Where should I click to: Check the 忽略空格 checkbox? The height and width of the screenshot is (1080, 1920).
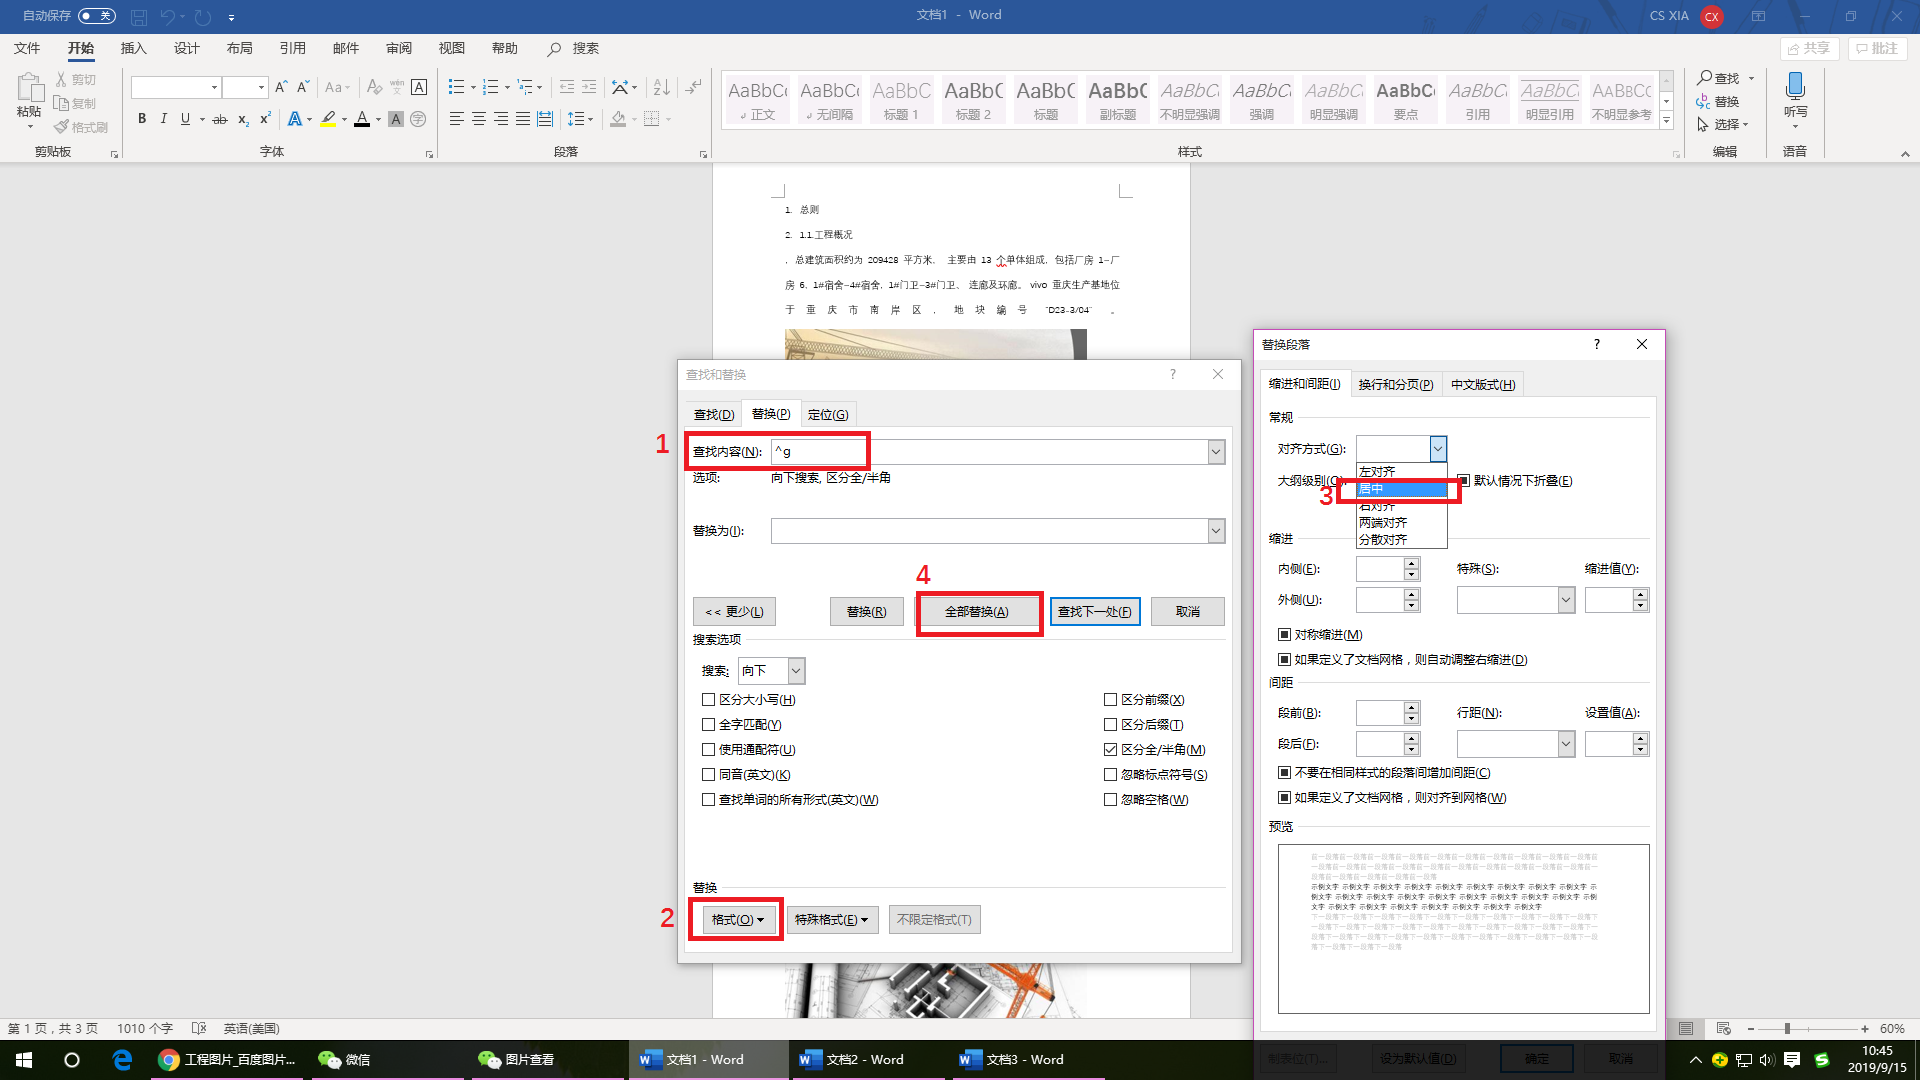pos(1110,800)
